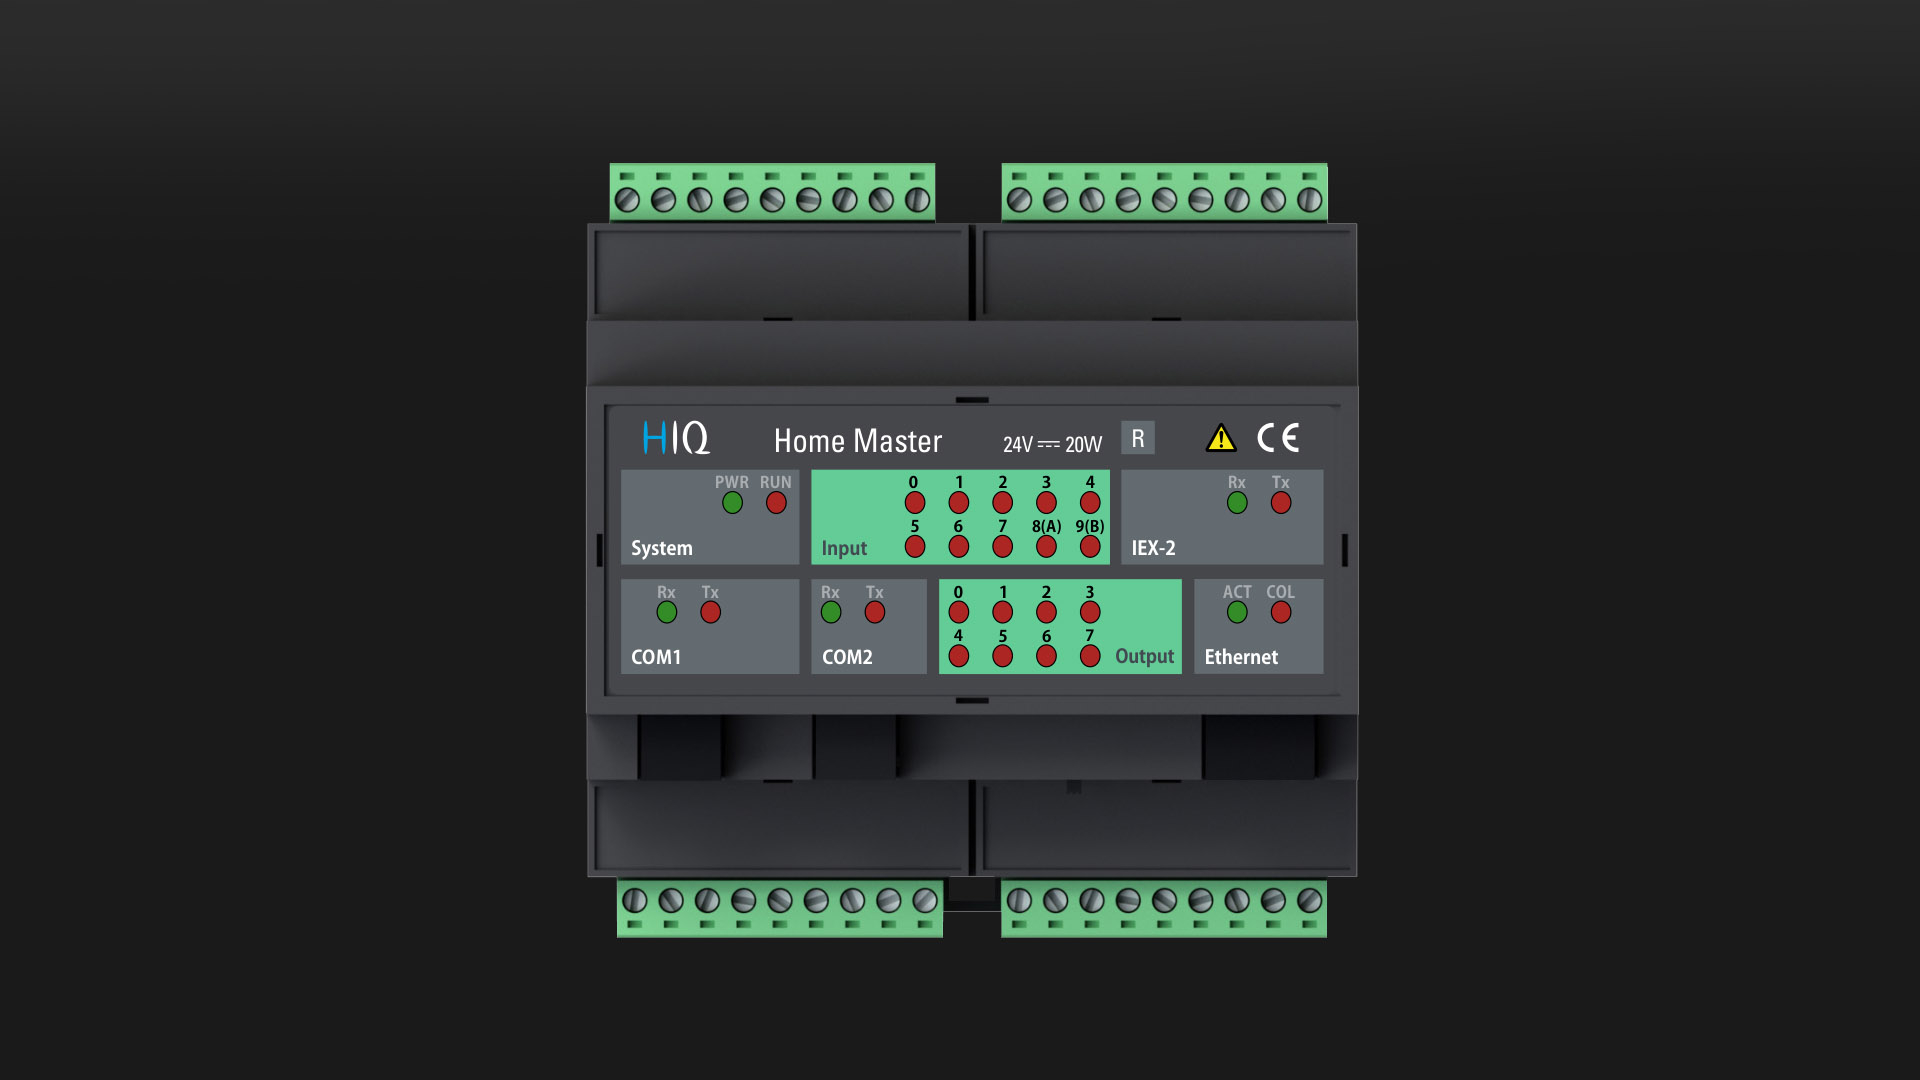
Task: Click the 24V 20W power rating text
Action: [x=1052, y=444]
